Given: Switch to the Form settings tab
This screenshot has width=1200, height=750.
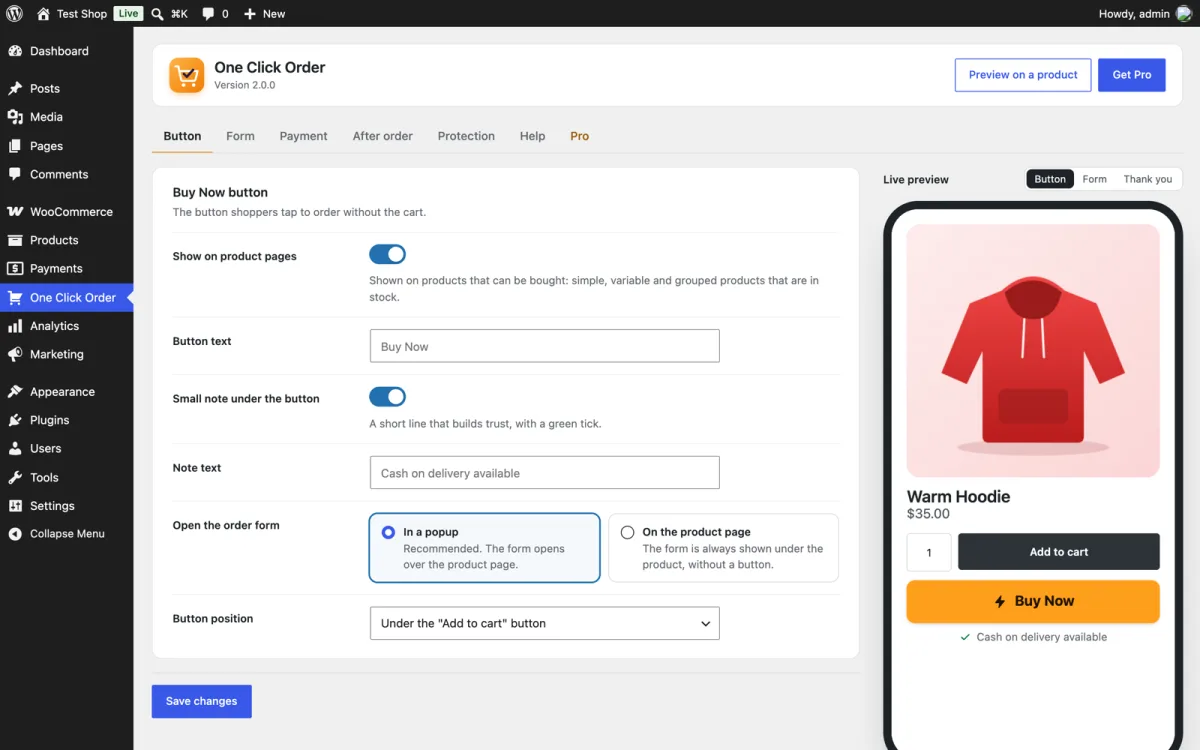Looking at the screenshot, I should (240, 136).
